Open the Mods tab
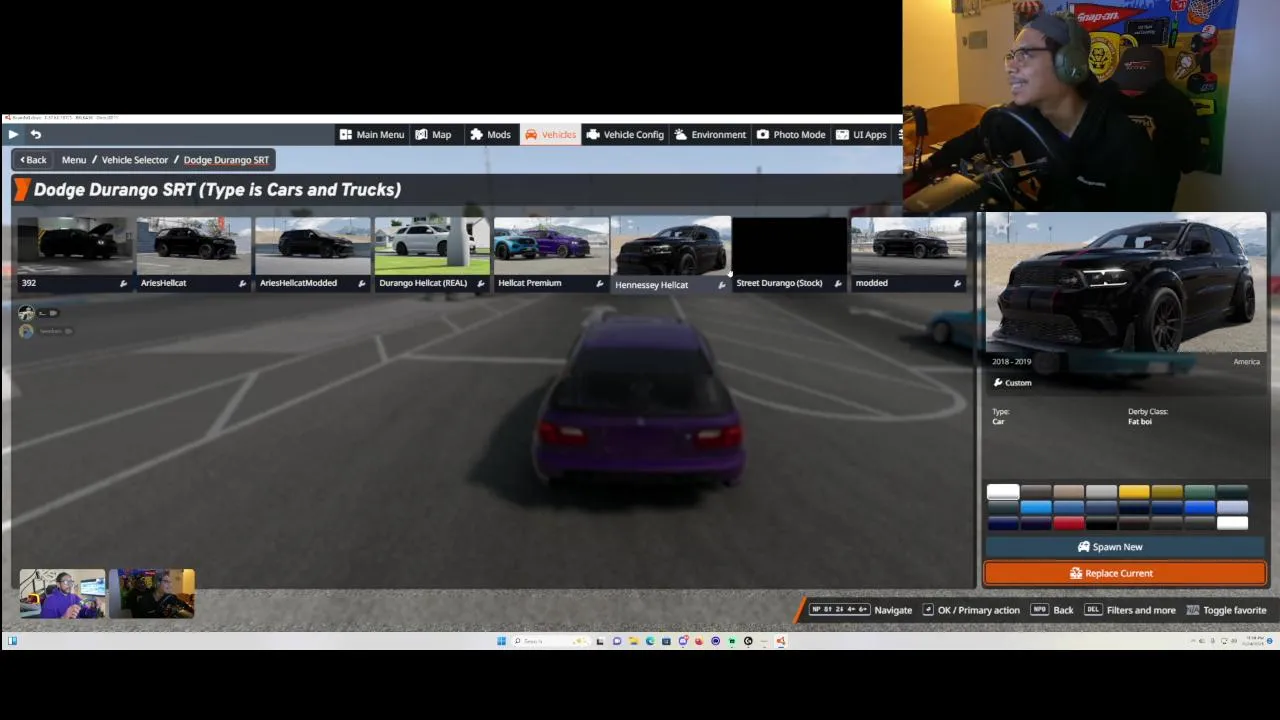1280x720 pixels. point(490,134)
